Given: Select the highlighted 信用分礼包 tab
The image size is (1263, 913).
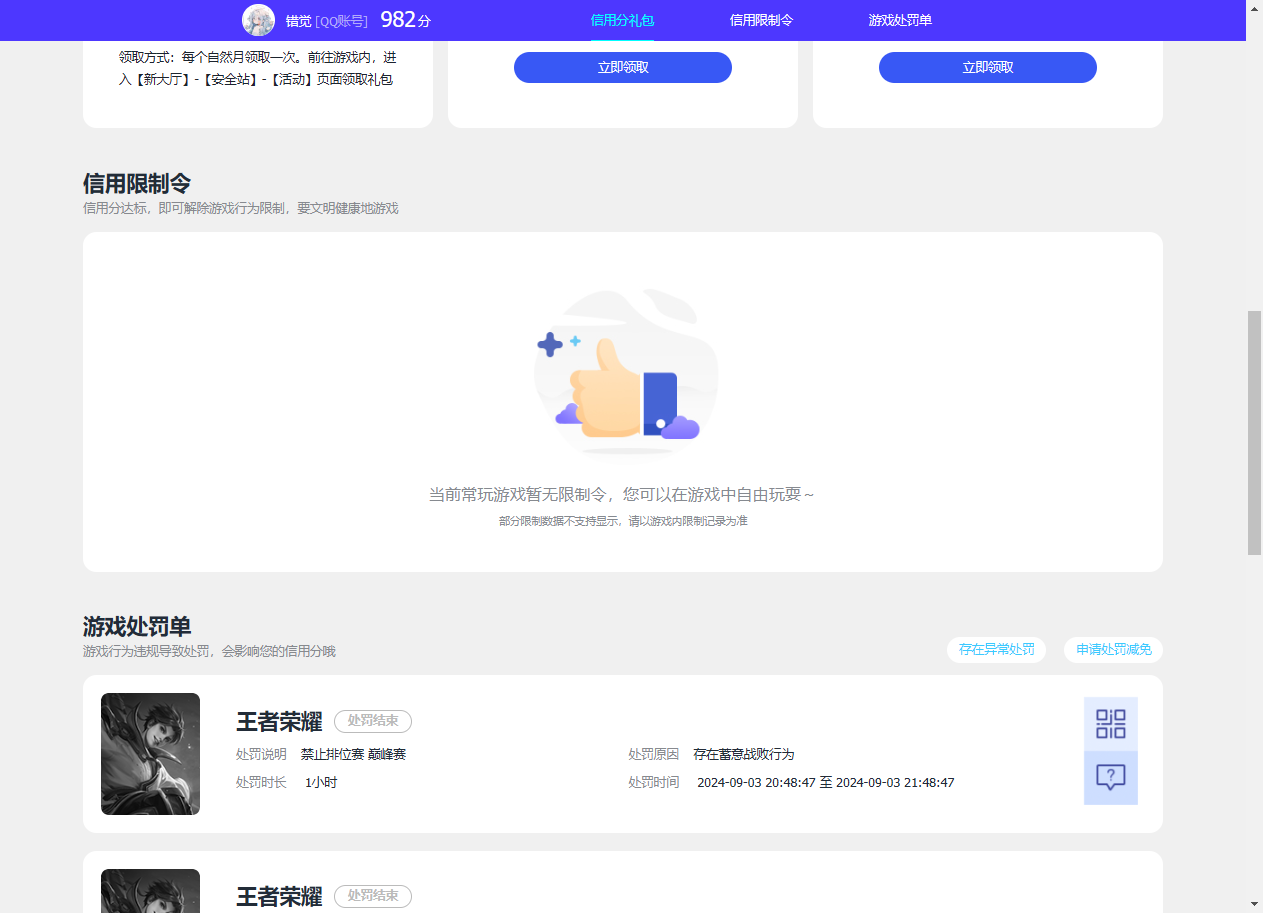Looking at the screenshot, I should 622,20.
